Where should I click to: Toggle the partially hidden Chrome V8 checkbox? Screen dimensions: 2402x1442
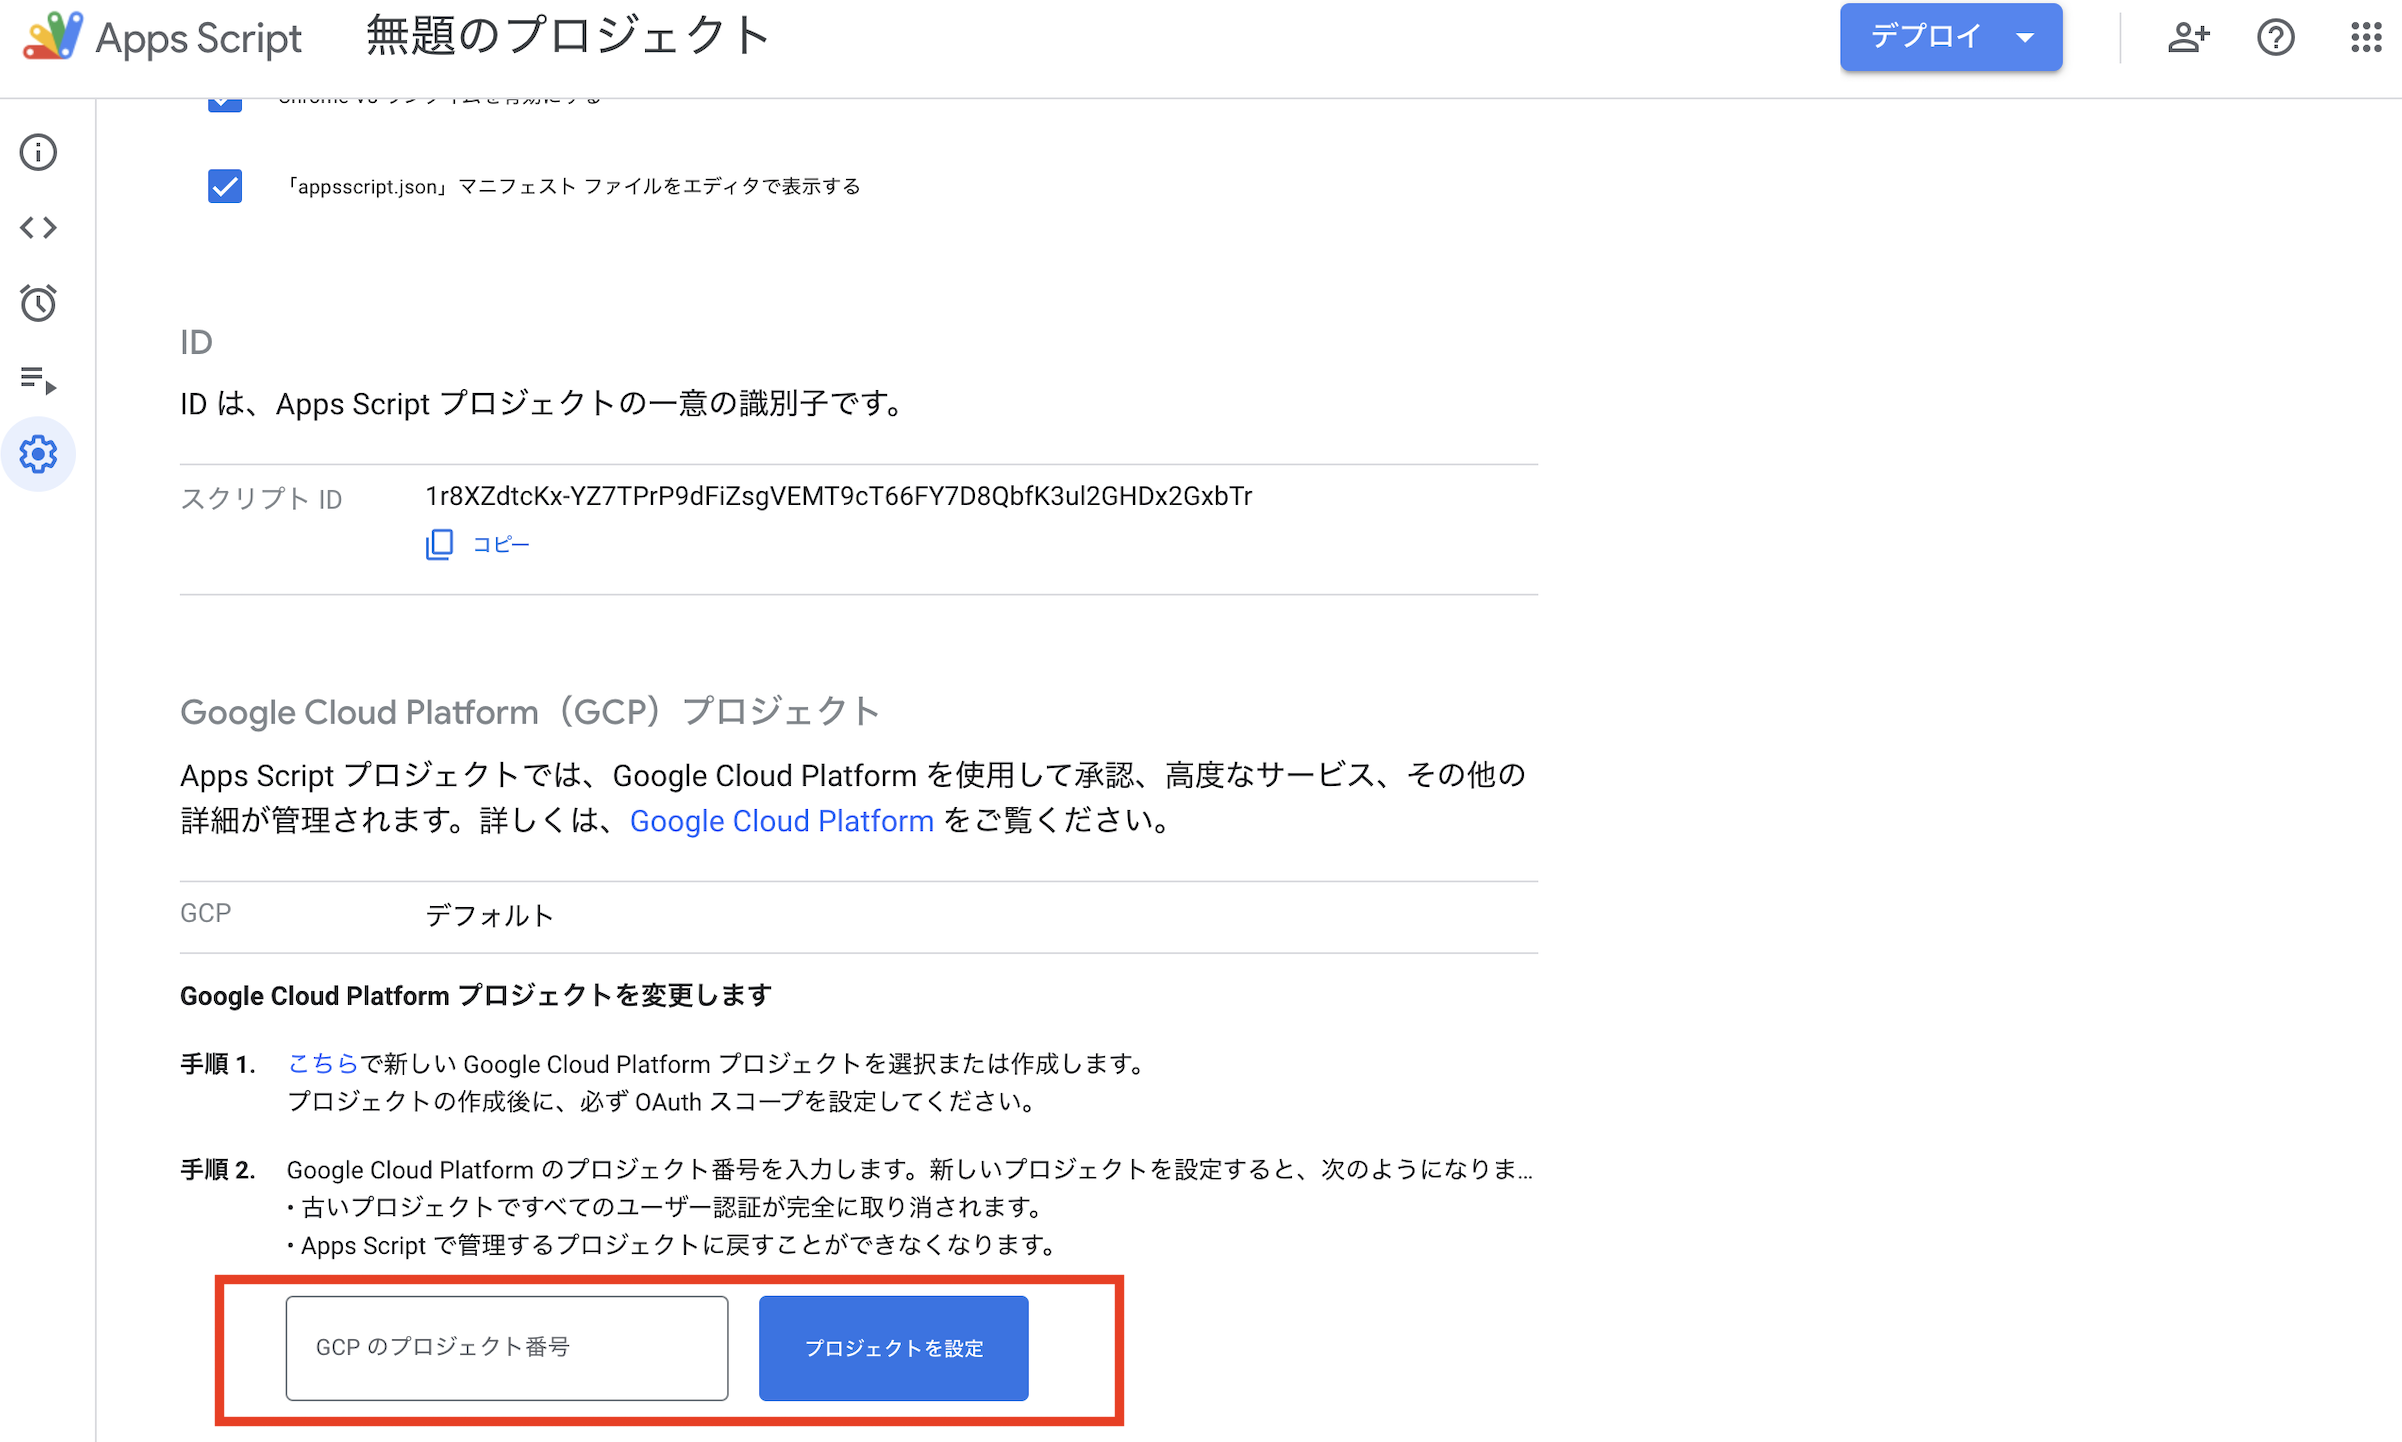click(x=225, y=103)
